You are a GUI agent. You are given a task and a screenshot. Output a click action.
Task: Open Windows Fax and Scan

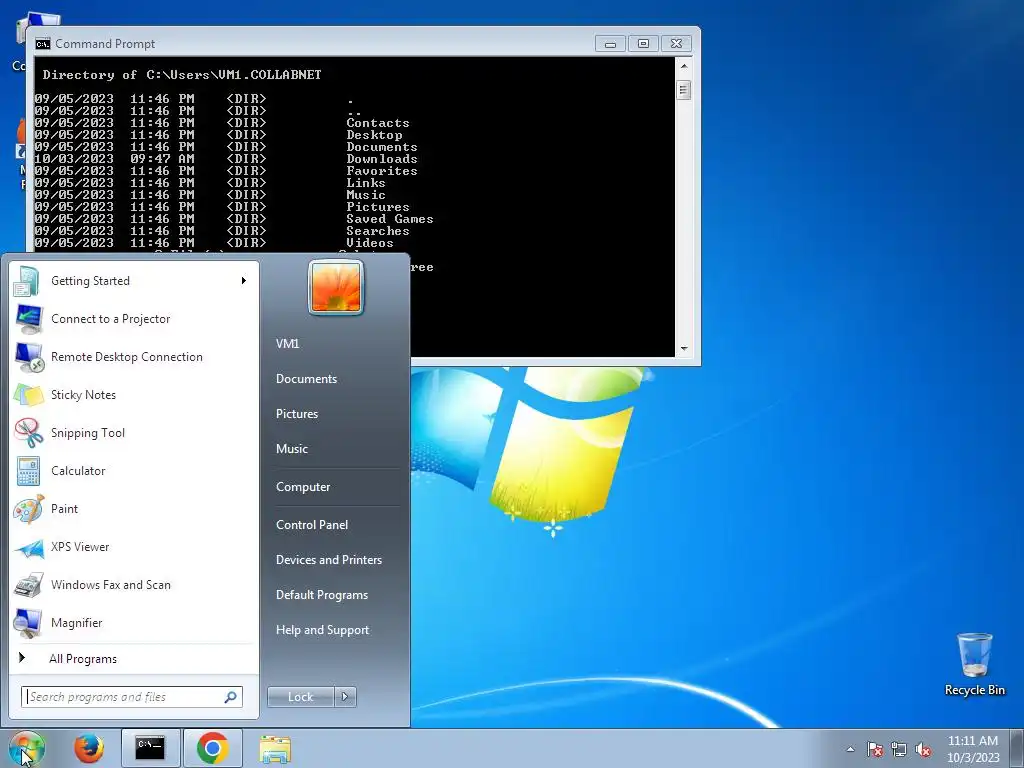coord(134,584)
